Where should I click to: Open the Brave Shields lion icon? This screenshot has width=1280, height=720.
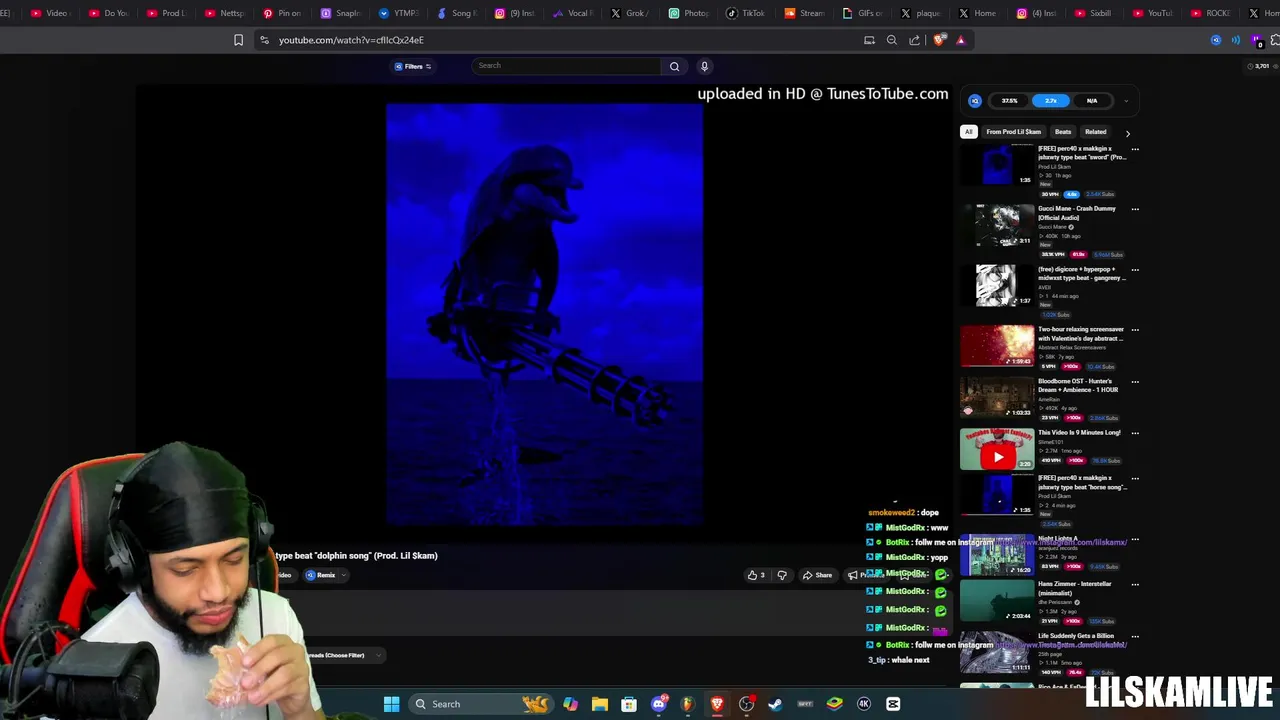tap(938, 40)
